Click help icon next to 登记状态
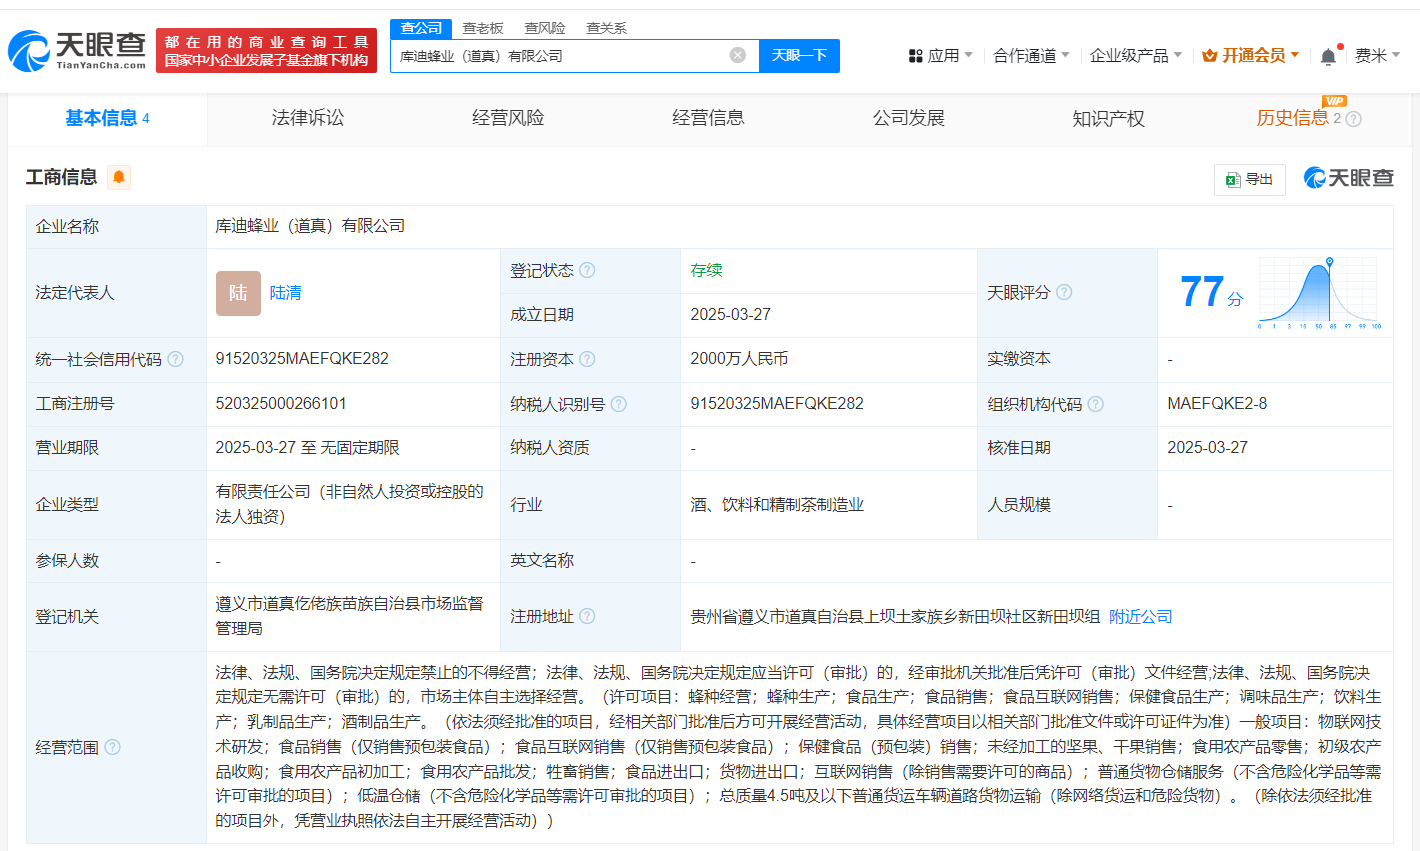1420x851 pixels. click(587, 270)
